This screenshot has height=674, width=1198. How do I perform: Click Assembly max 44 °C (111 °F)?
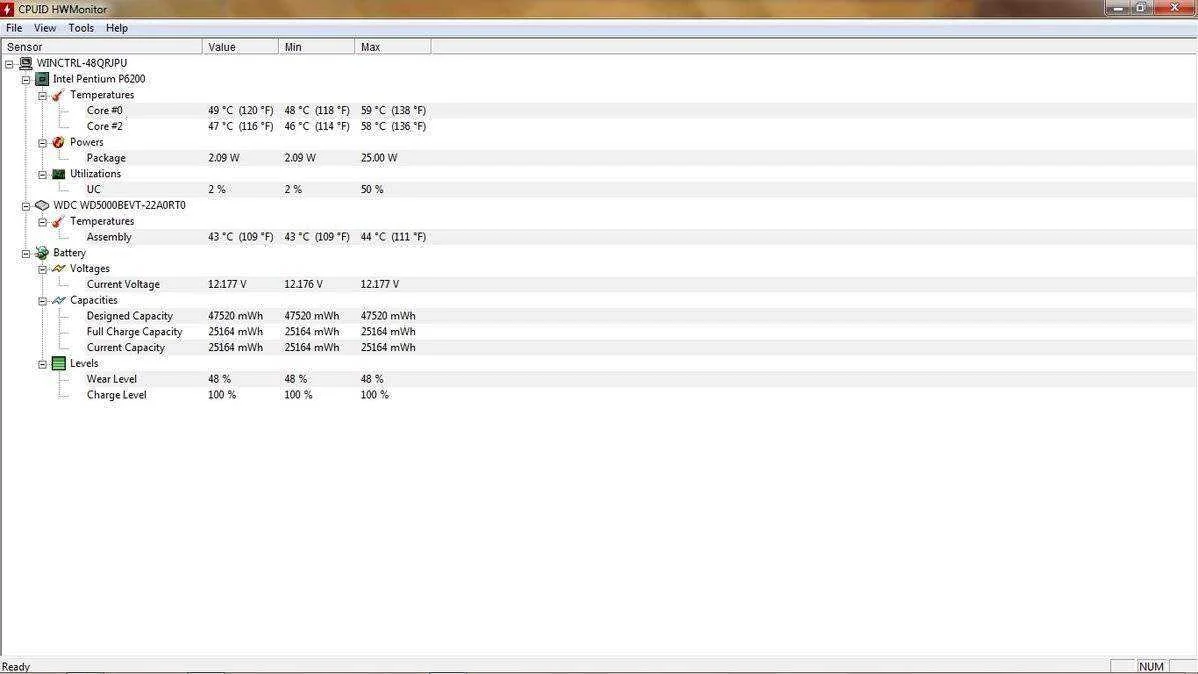[393, 237]
